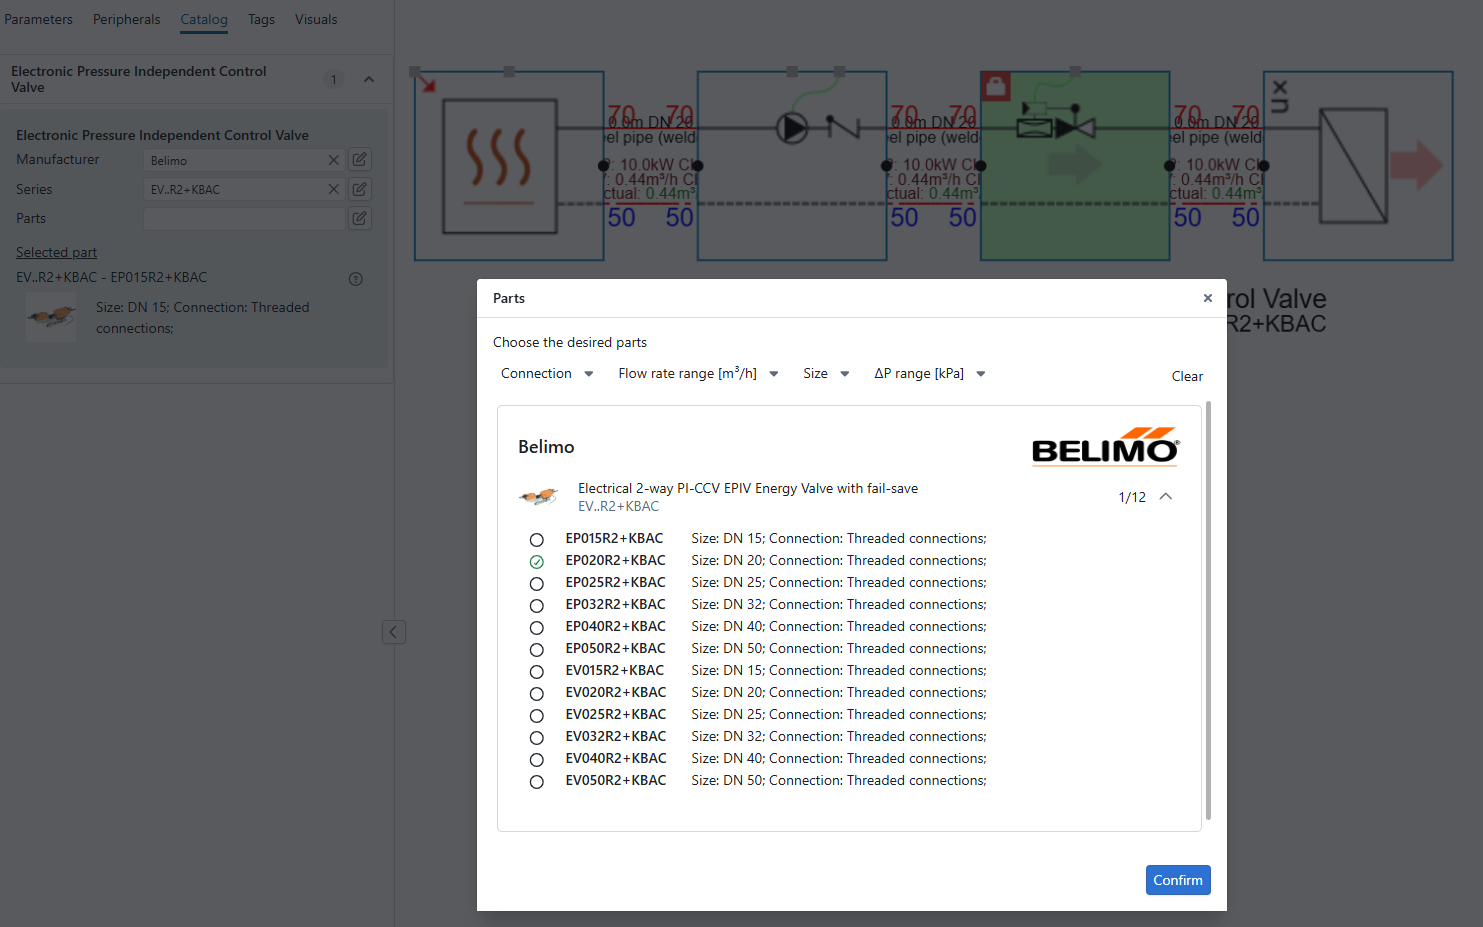Click the selected part help icon
1483x927 pixels.
coord(356,279)
